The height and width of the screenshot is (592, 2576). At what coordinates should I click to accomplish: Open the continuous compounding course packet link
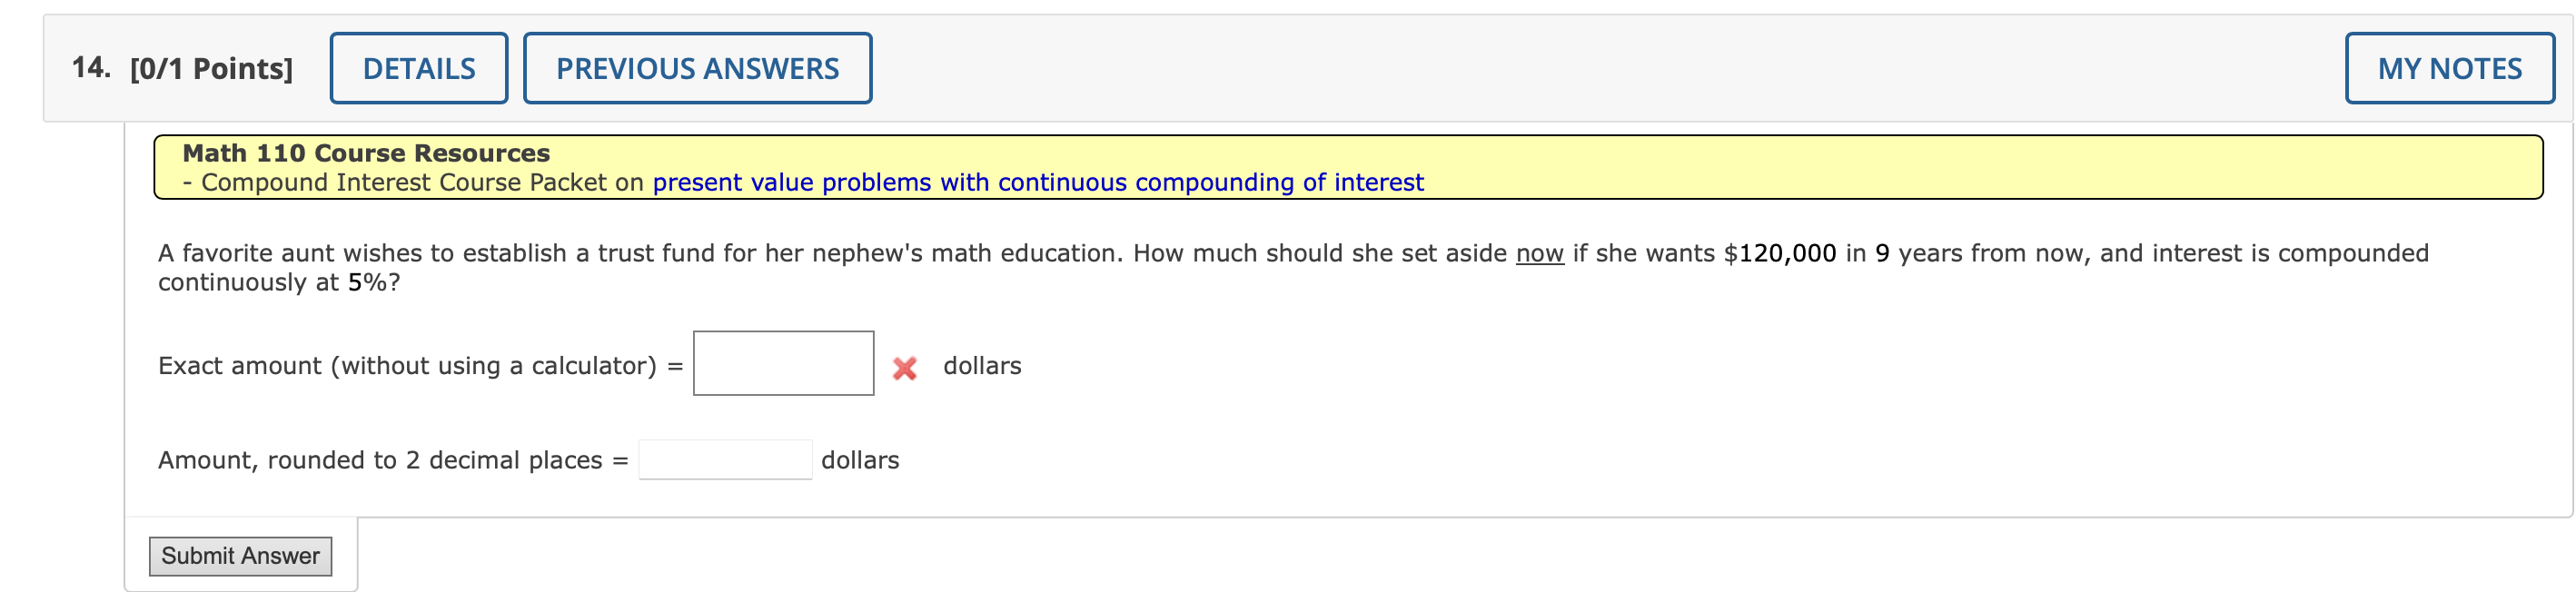point(1036,182)
